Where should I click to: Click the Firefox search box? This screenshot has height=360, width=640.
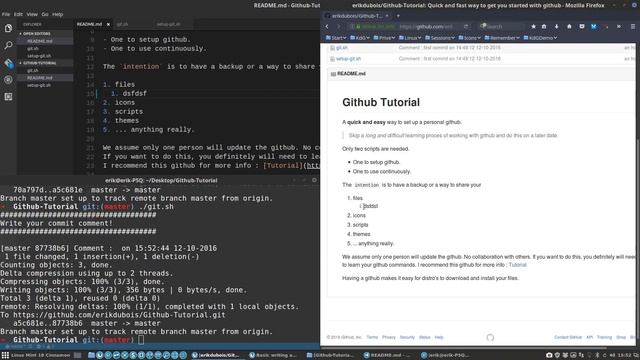pyautogui.click(x=501, y=27)
